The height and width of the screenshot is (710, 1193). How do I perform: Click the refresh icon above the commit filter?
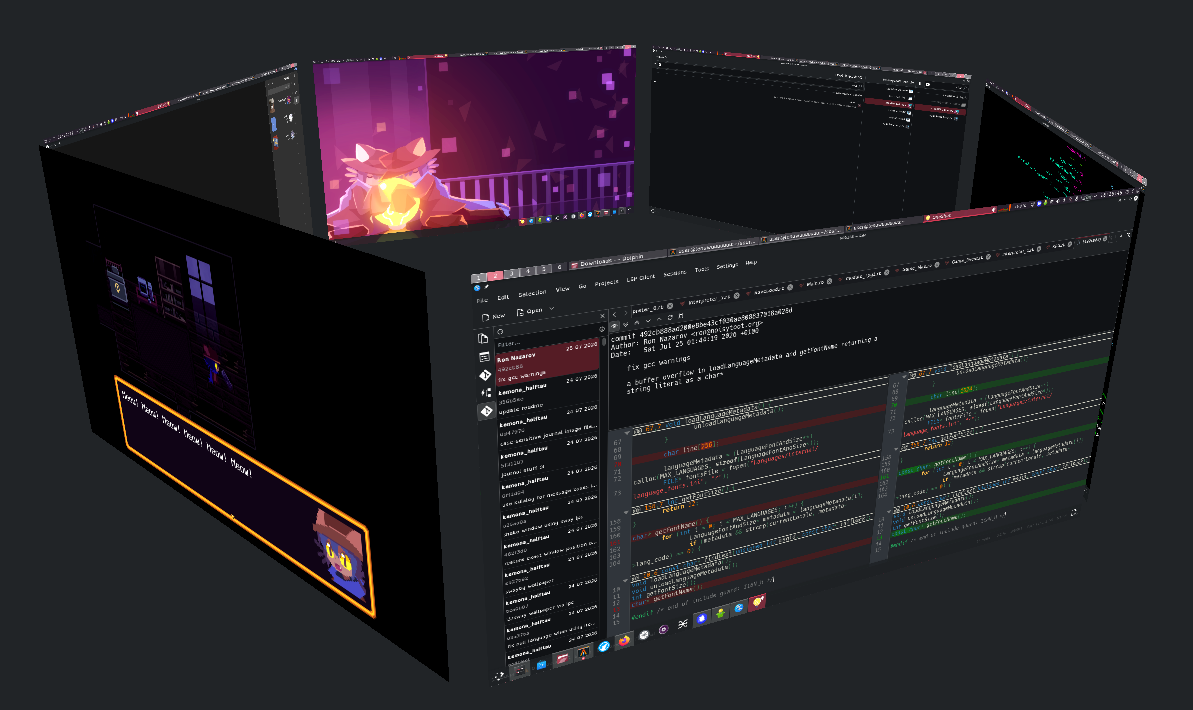pyautogui.click(x=500, y=332)
